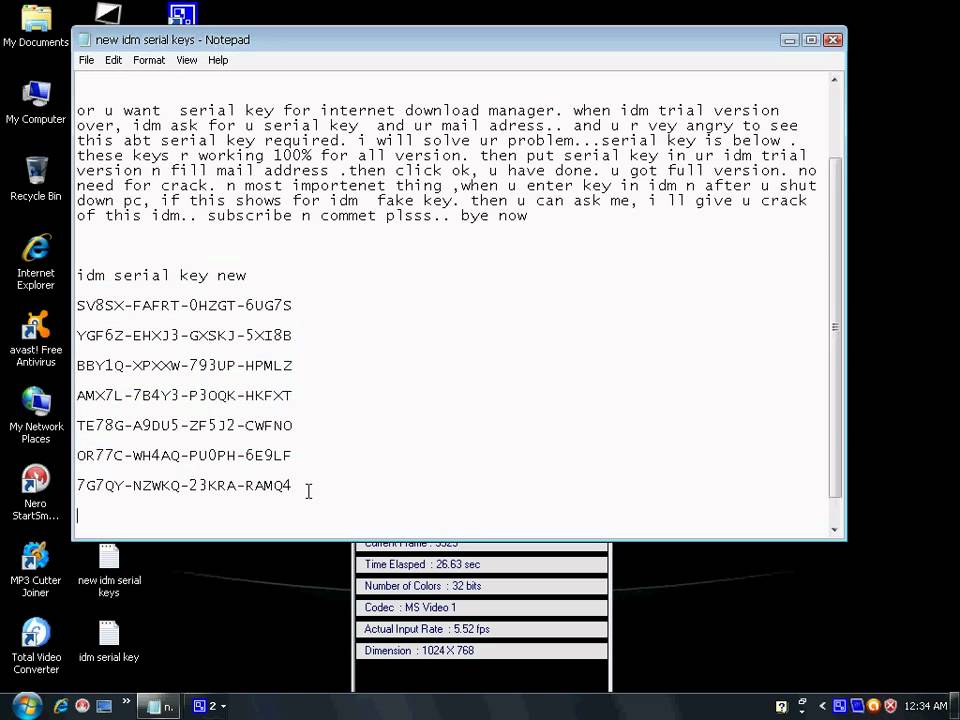Viewport: 960px width, 720px height.
Task: Click the Notepad vertical scrollbar thumb
Action: (x=834, y=328)
